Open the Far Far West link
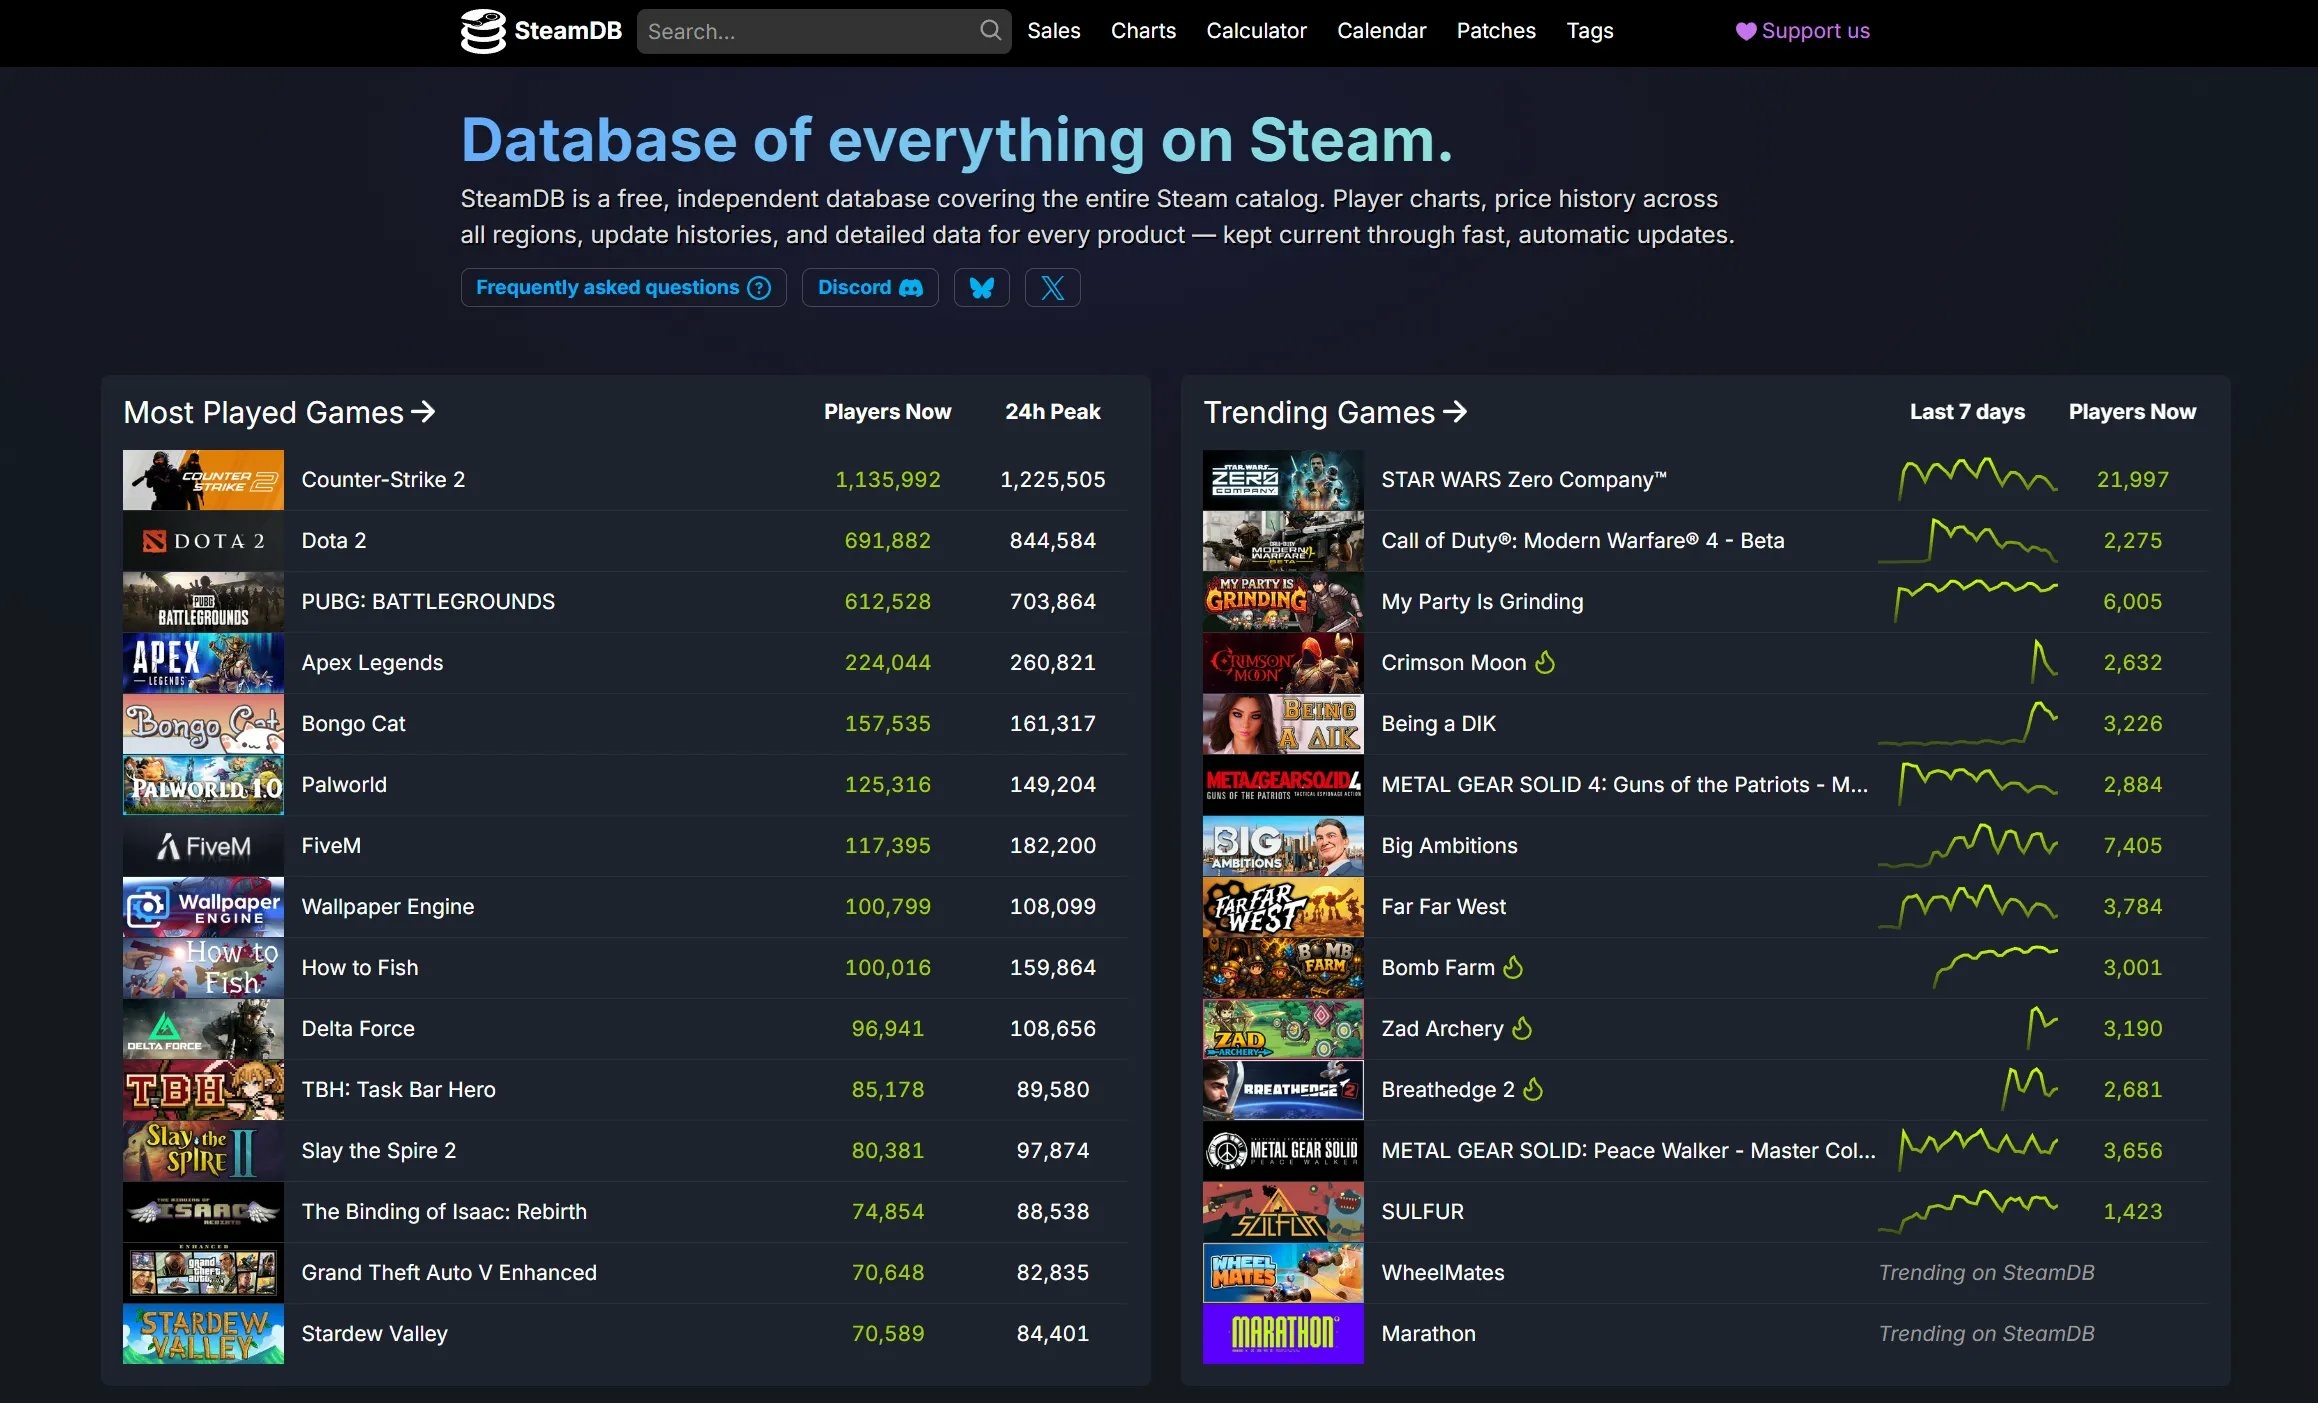Screen dimensions: 2318x1403 click(1443, 907)
